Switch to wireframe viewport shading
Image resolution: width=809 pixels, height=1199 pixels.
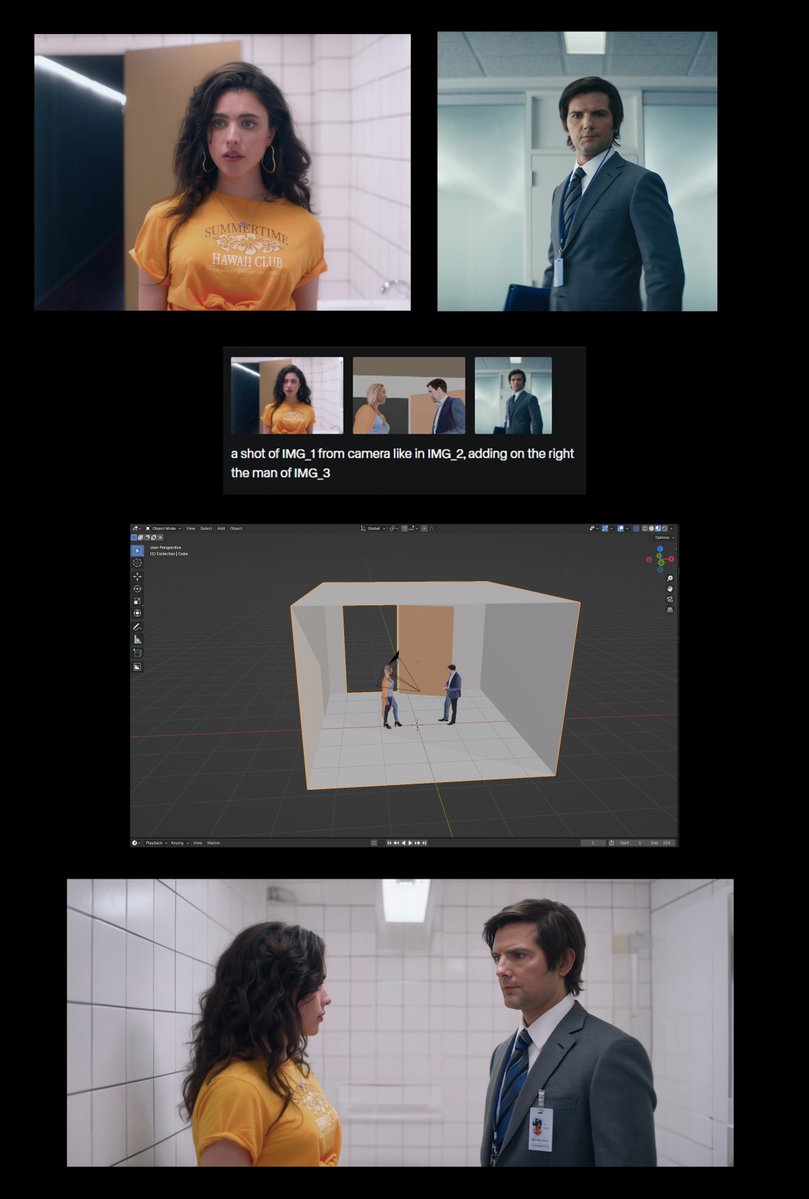pos(645,528)
